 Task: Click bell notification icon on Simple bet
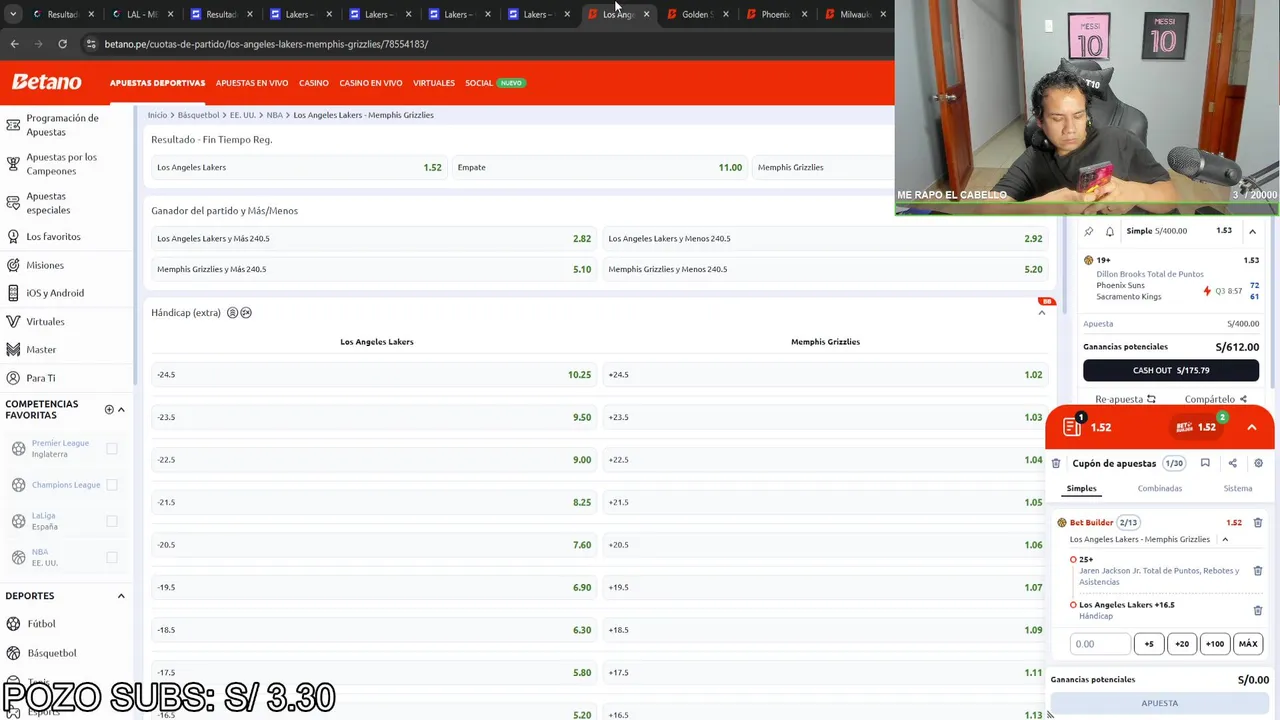pyautogui.click(x=1110, y=231)
